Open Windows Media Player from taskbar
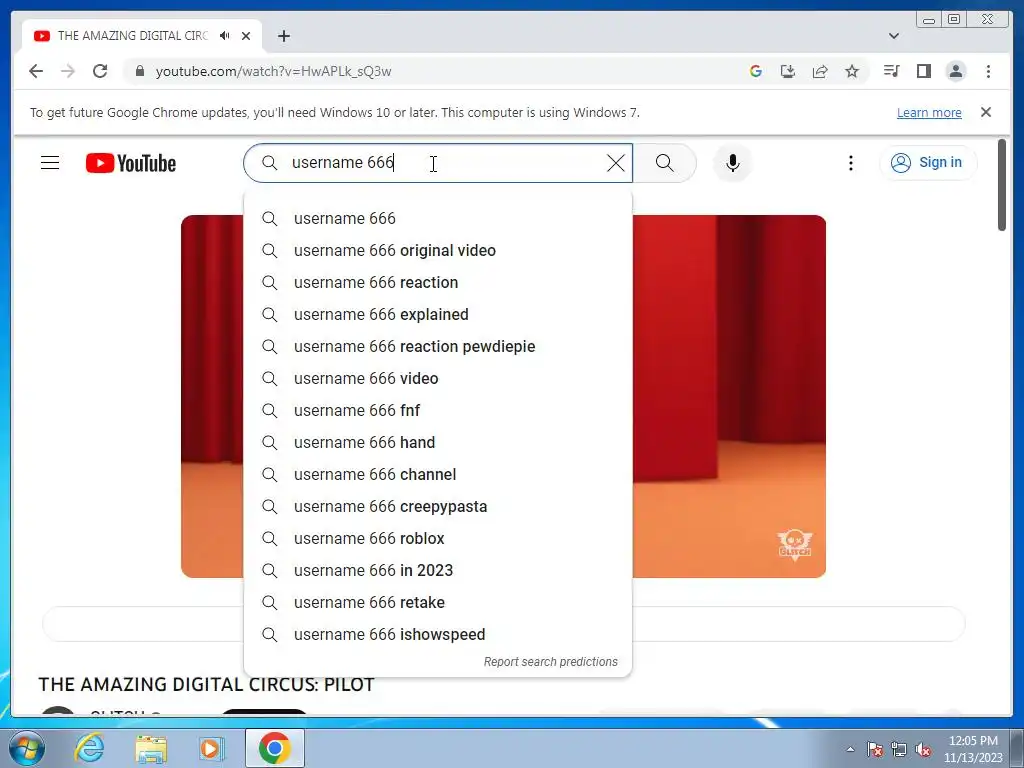Viewport: 1024px width, 768px height. click(x=211, y=748)
